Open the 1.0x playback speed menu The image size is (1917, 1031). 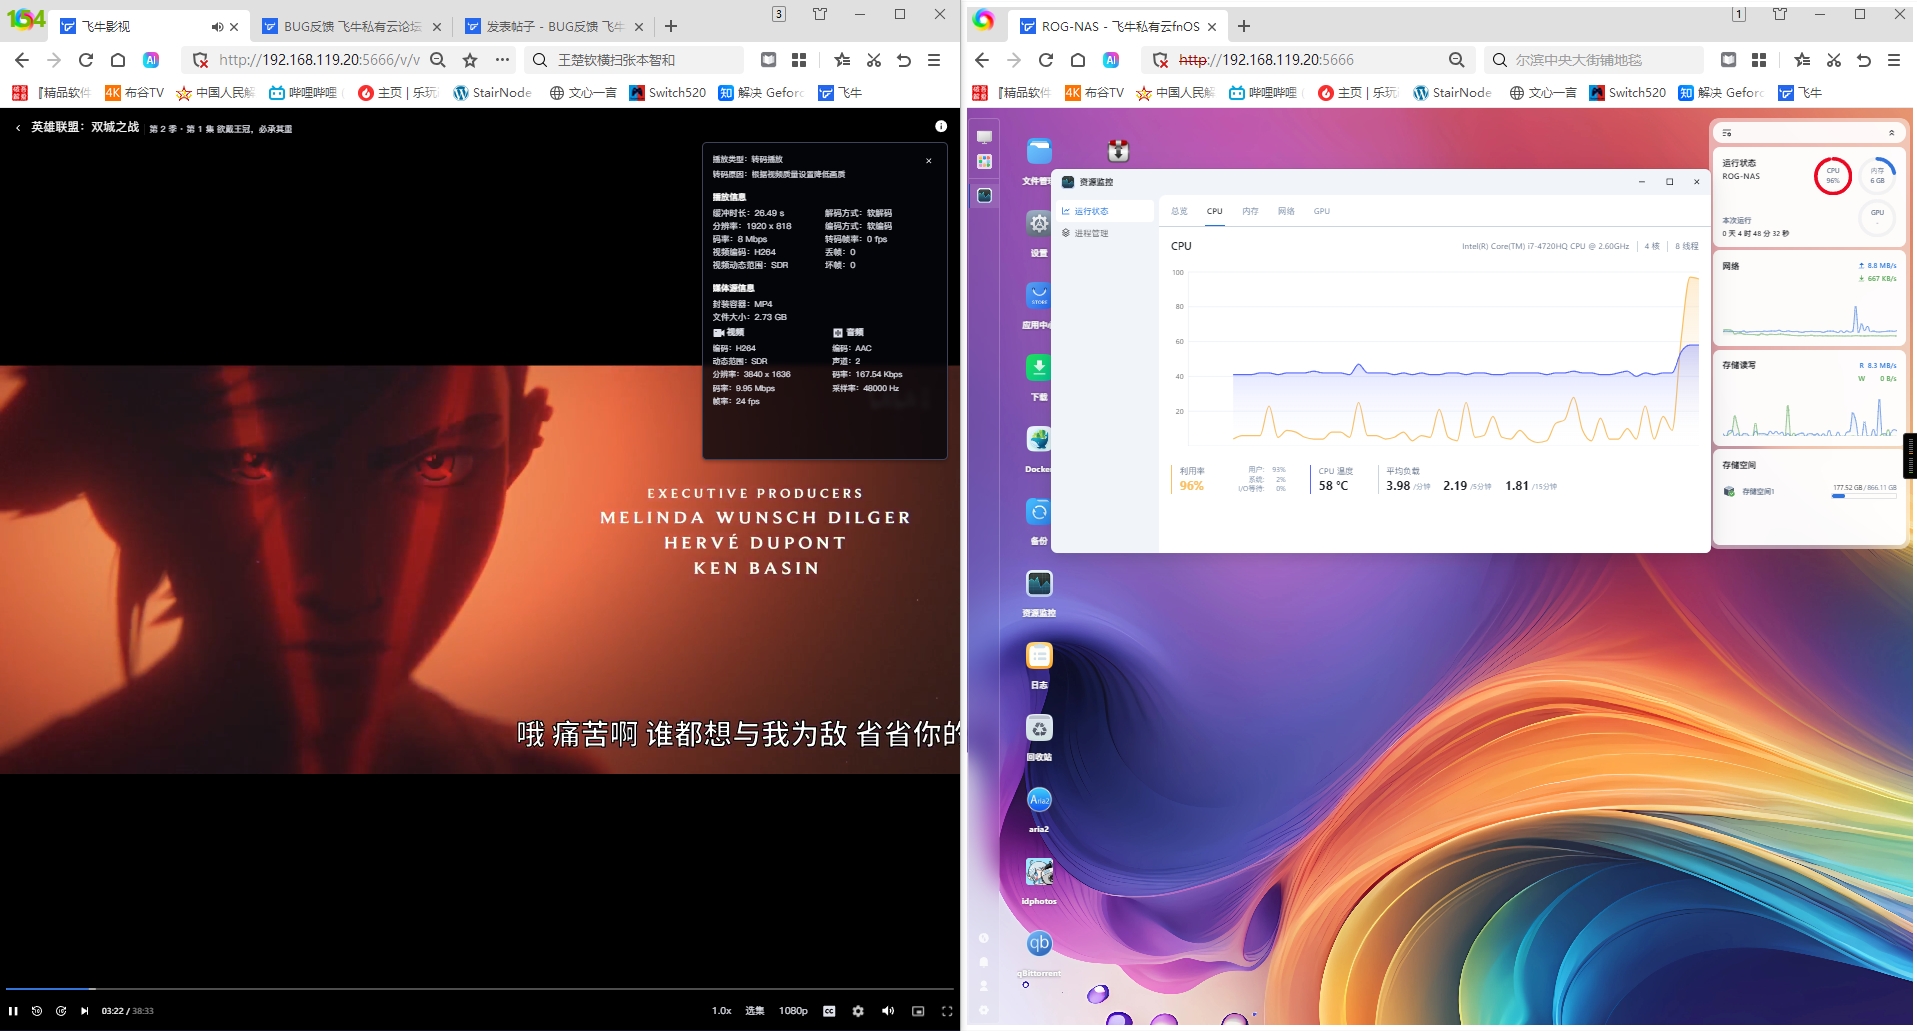721,1011
